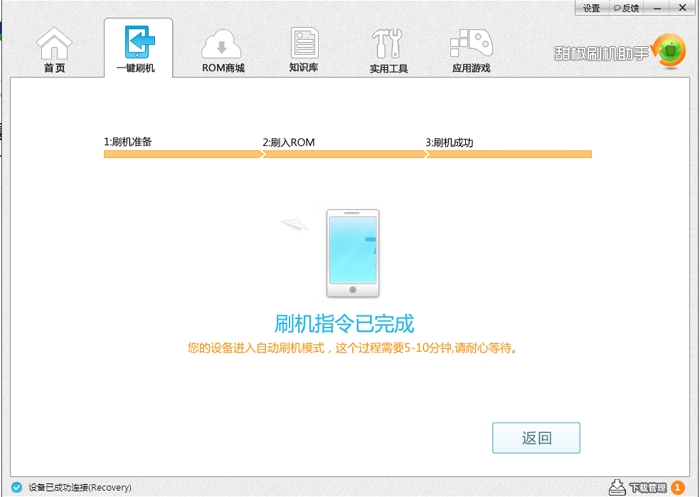Open 反馈 feedback in the title bar

click(626, 8)
